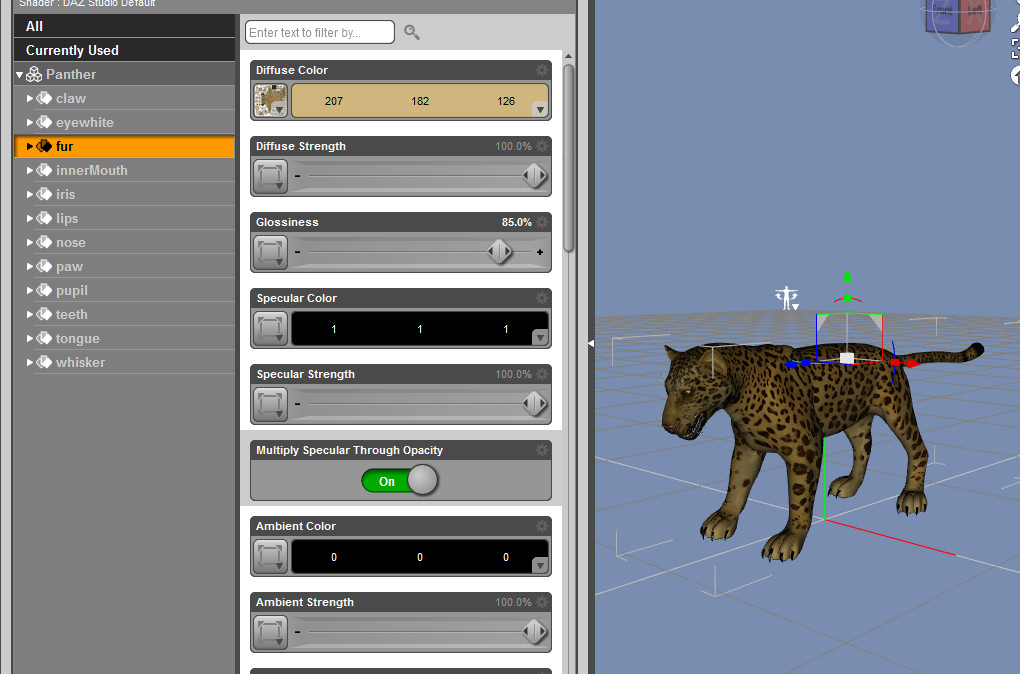The image size is (1020, 674).
Task: Click the search magnifier icon
Action: pyautogui.click(x=412, y=32)
